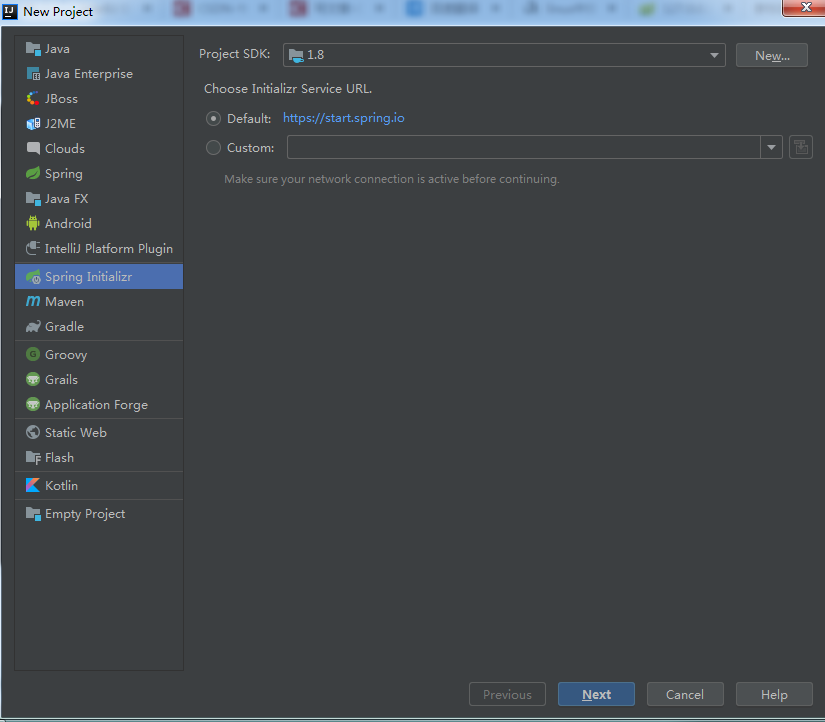Click the import icon beside the Custom URL field
825x722 pixels.
(x=801, y=147)
